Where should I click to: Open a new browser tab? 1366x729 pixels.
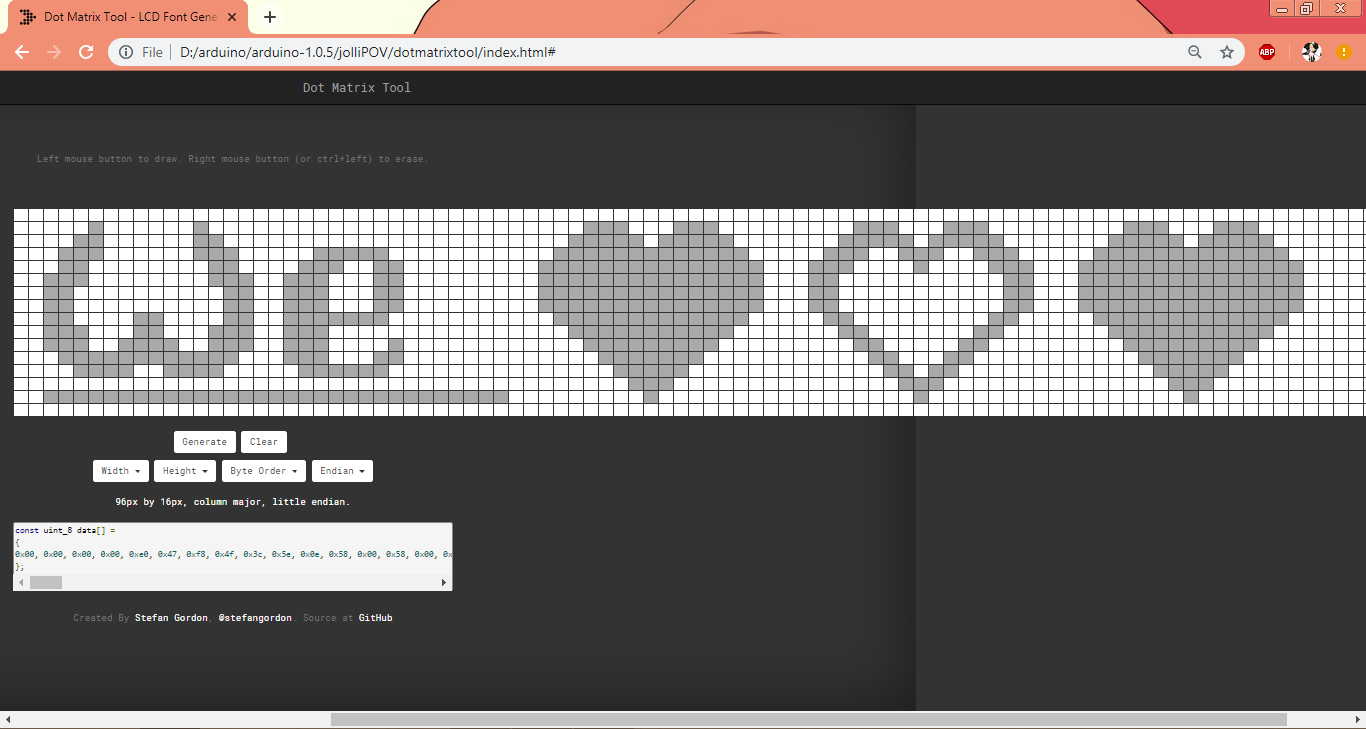(x=269, y=16)
